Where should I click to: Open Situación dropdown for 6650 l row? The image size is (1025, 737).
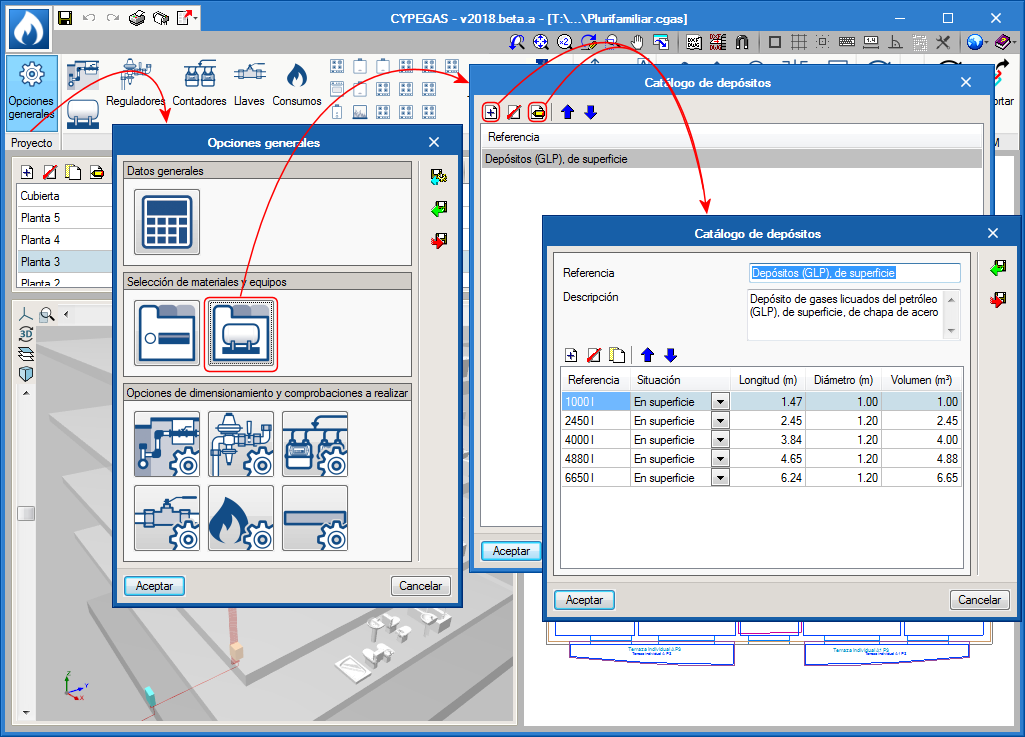coord(720,478)
